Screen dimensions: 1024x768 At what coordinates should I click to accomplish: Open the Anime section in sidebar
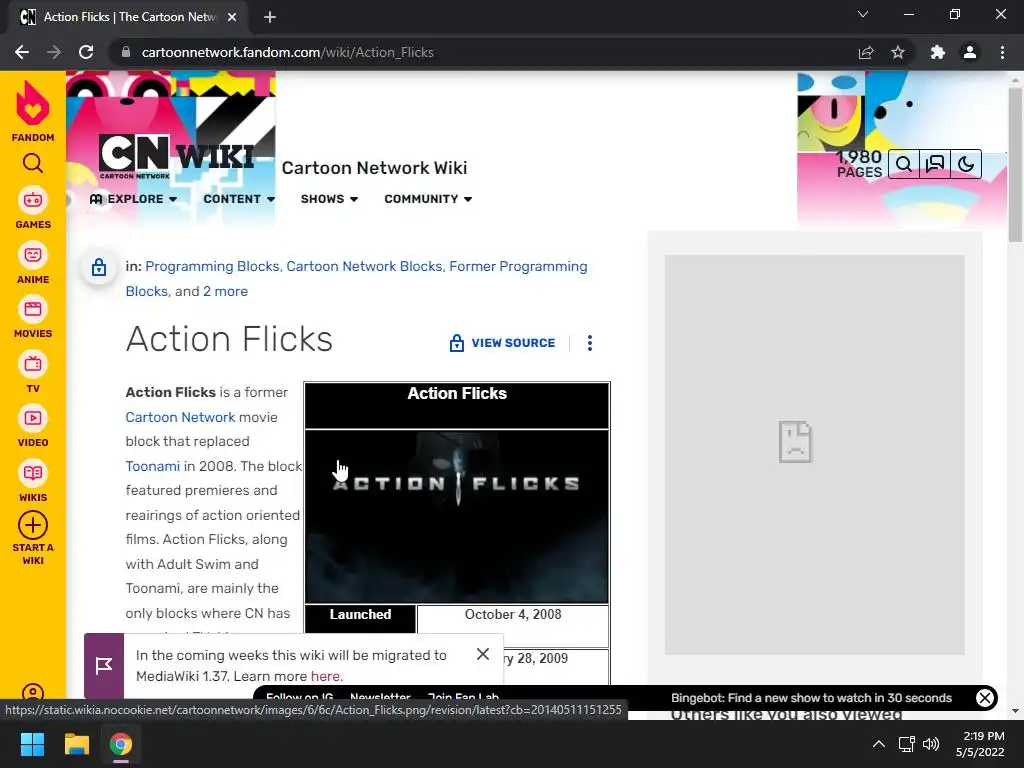tap(33, 264)
